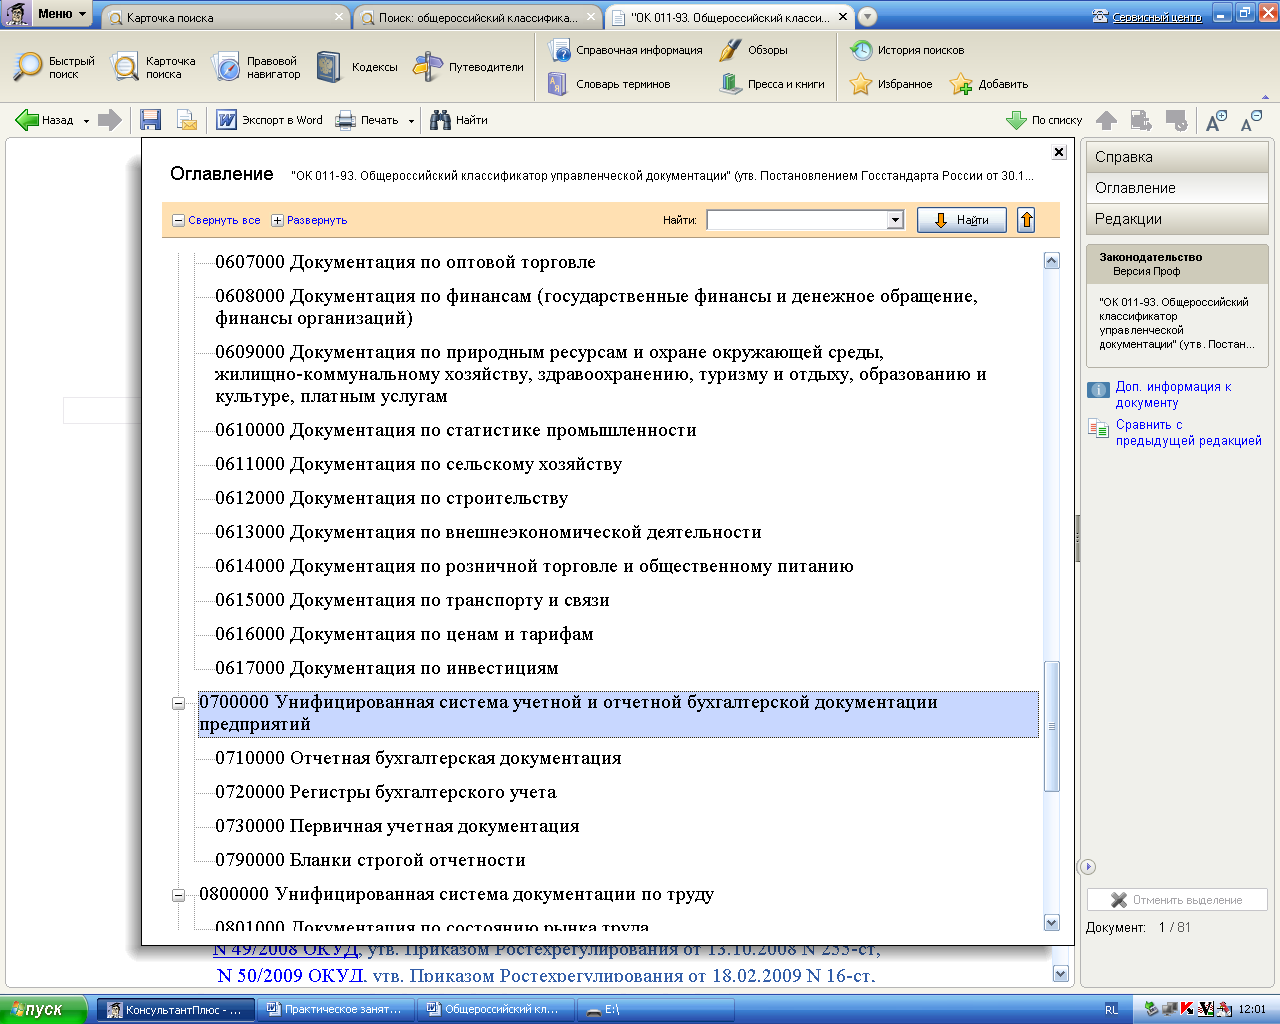Select 0730000 Первичная учетная документация
Image resolution: width=1280 pixels, height=1024 pixels.
pyautogui.click(x=397, y=826)
